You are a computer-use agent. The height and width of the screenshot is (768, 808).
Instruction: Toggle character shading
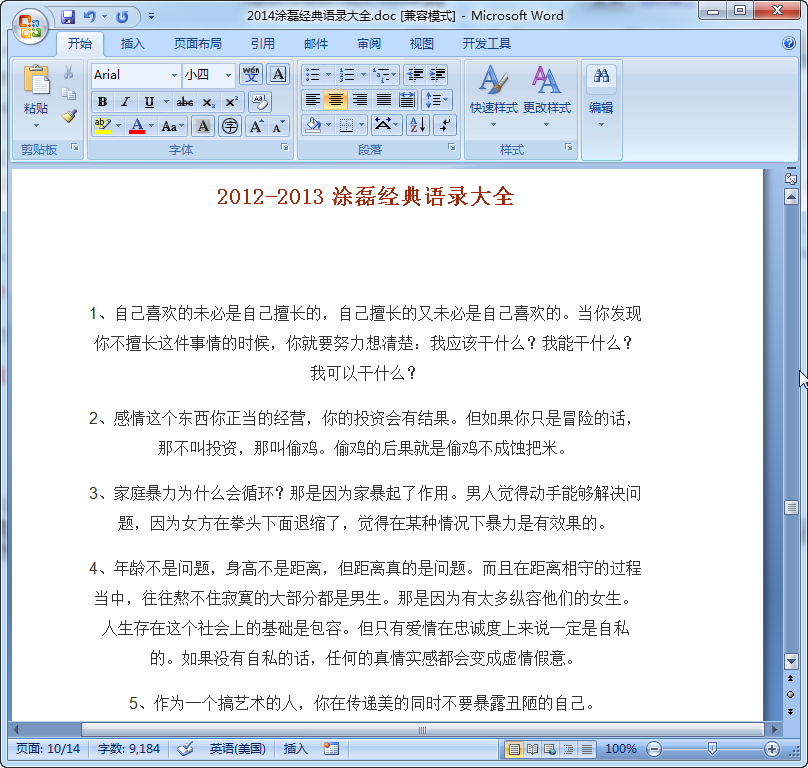coord(203,126)
